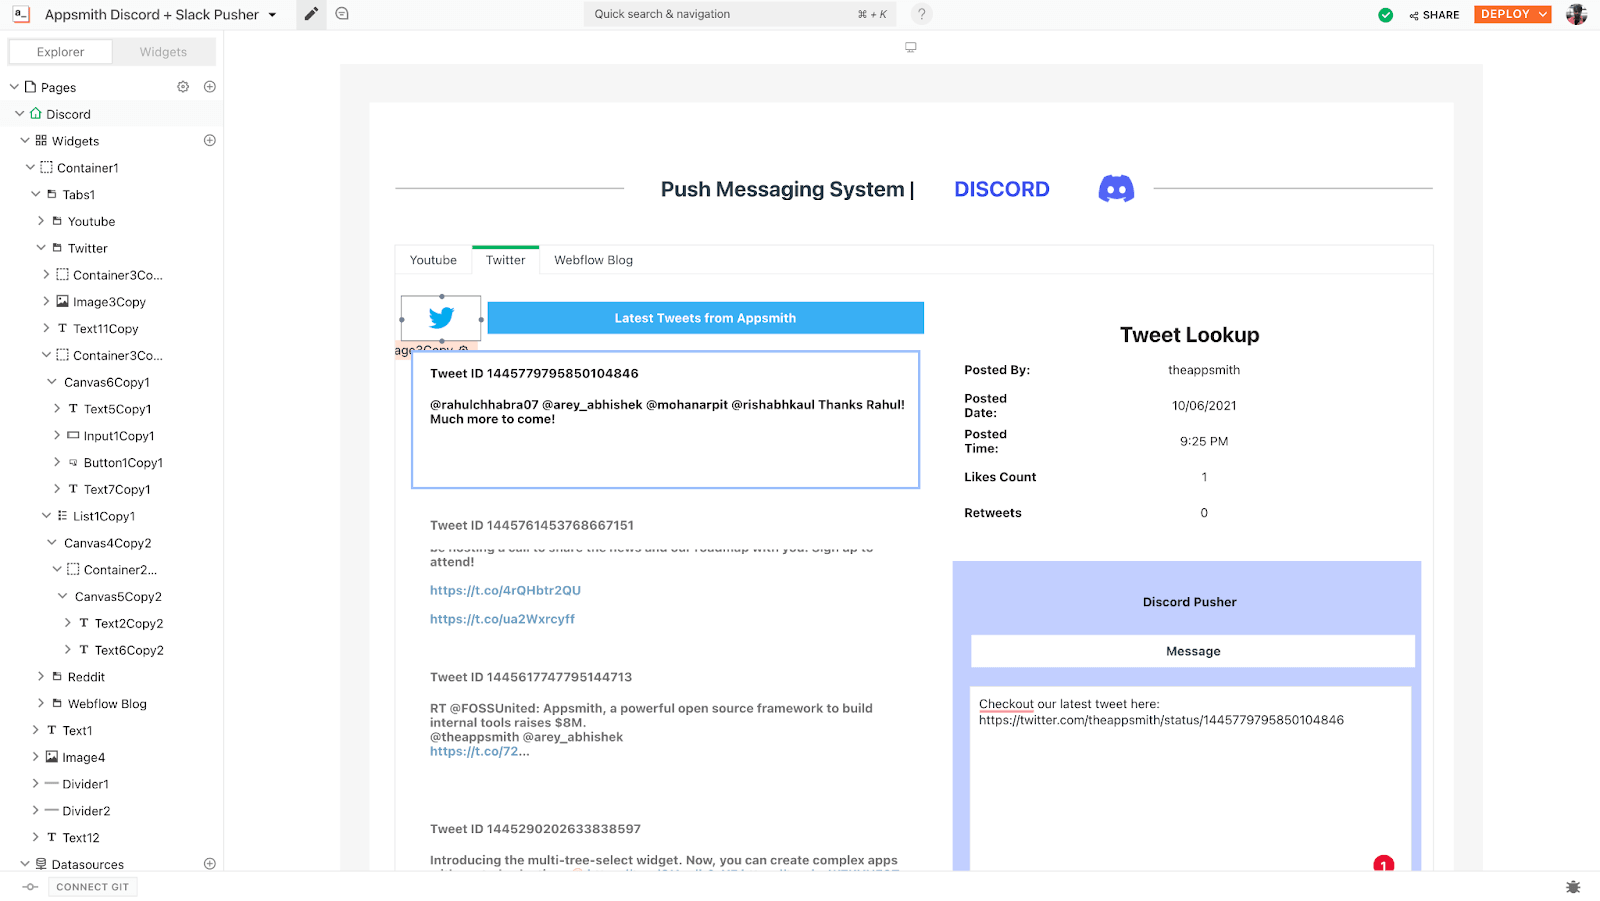The image size is (1600, 901).
Task: Select the Twitter bird image widget
Action: coord(441,318)
